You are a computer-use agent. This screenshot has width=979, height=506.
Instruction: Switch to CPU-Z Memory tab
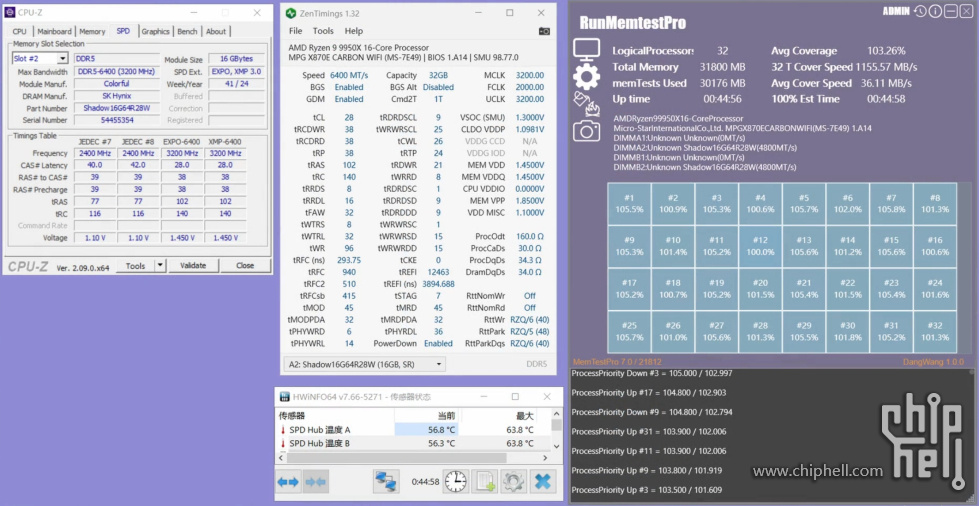tap(92, 31)
